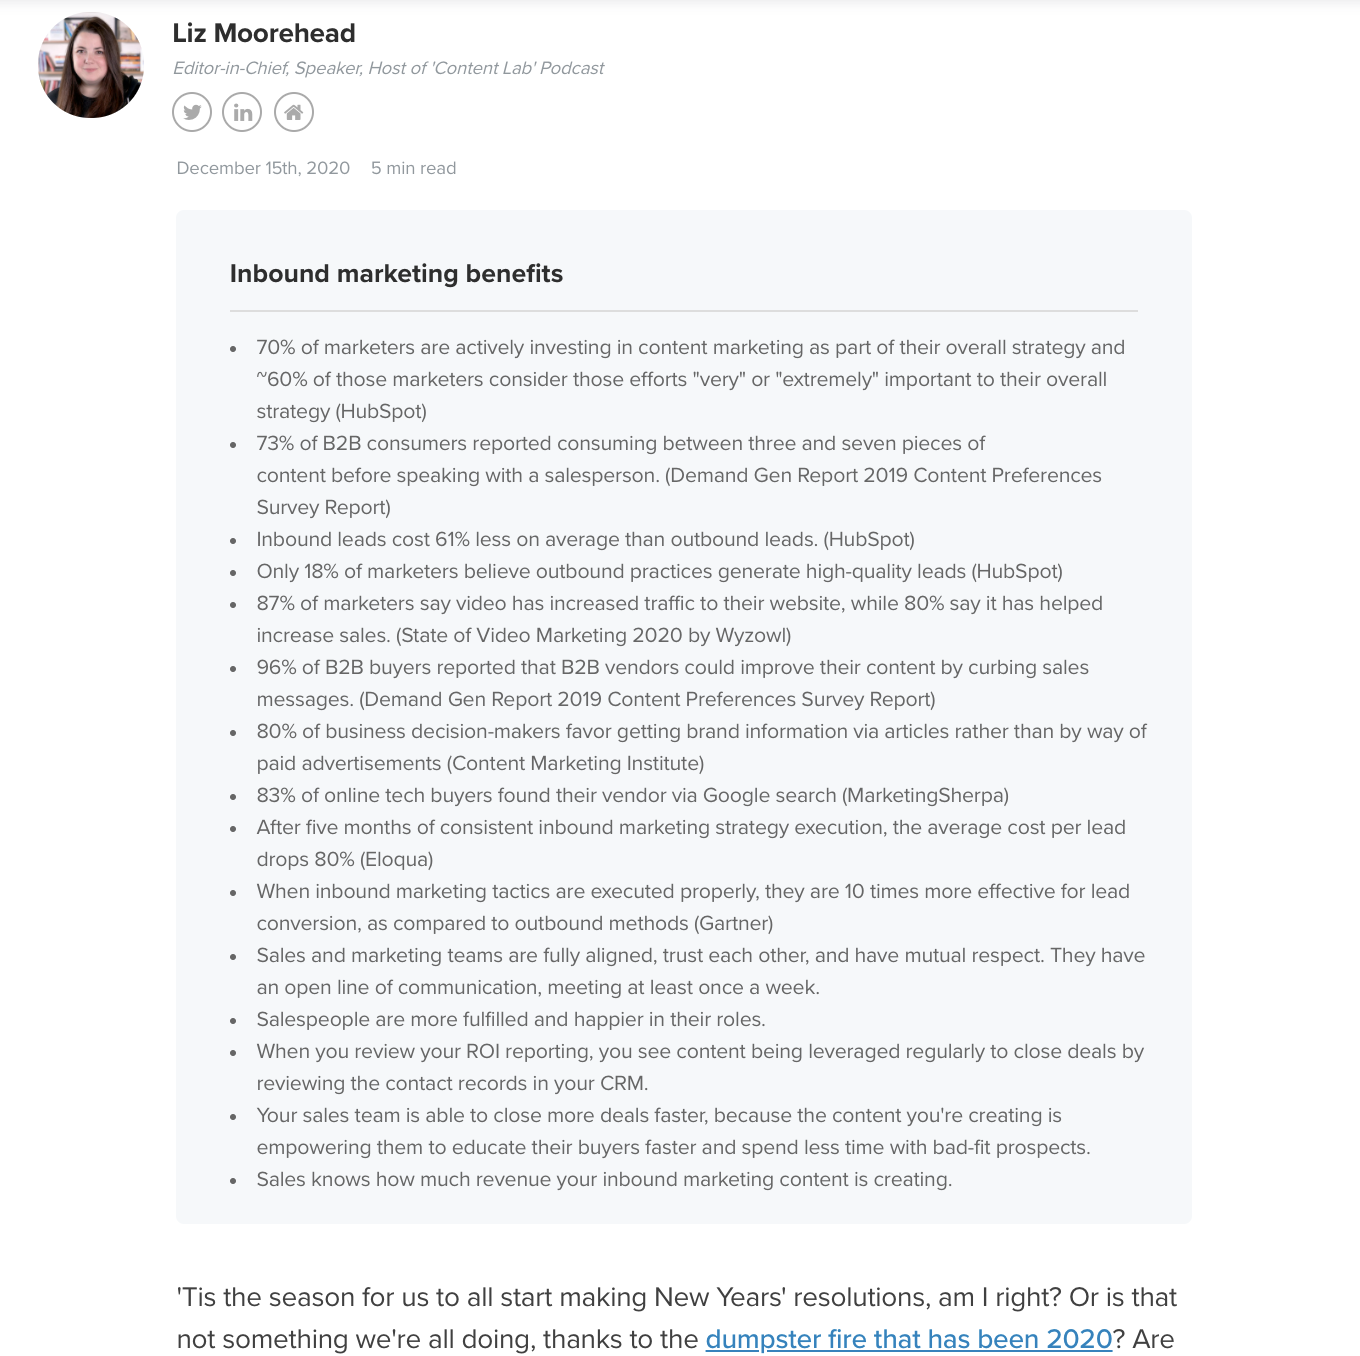The width and height of the screenshot is (1360, 1356).
Task: Click Liz Moorehead's profile photo
Action: click(91, 65)
